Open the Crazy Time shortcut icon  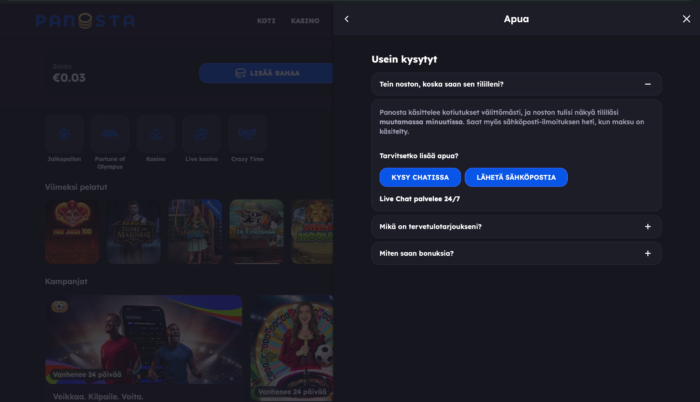click(x=247, y=134)
